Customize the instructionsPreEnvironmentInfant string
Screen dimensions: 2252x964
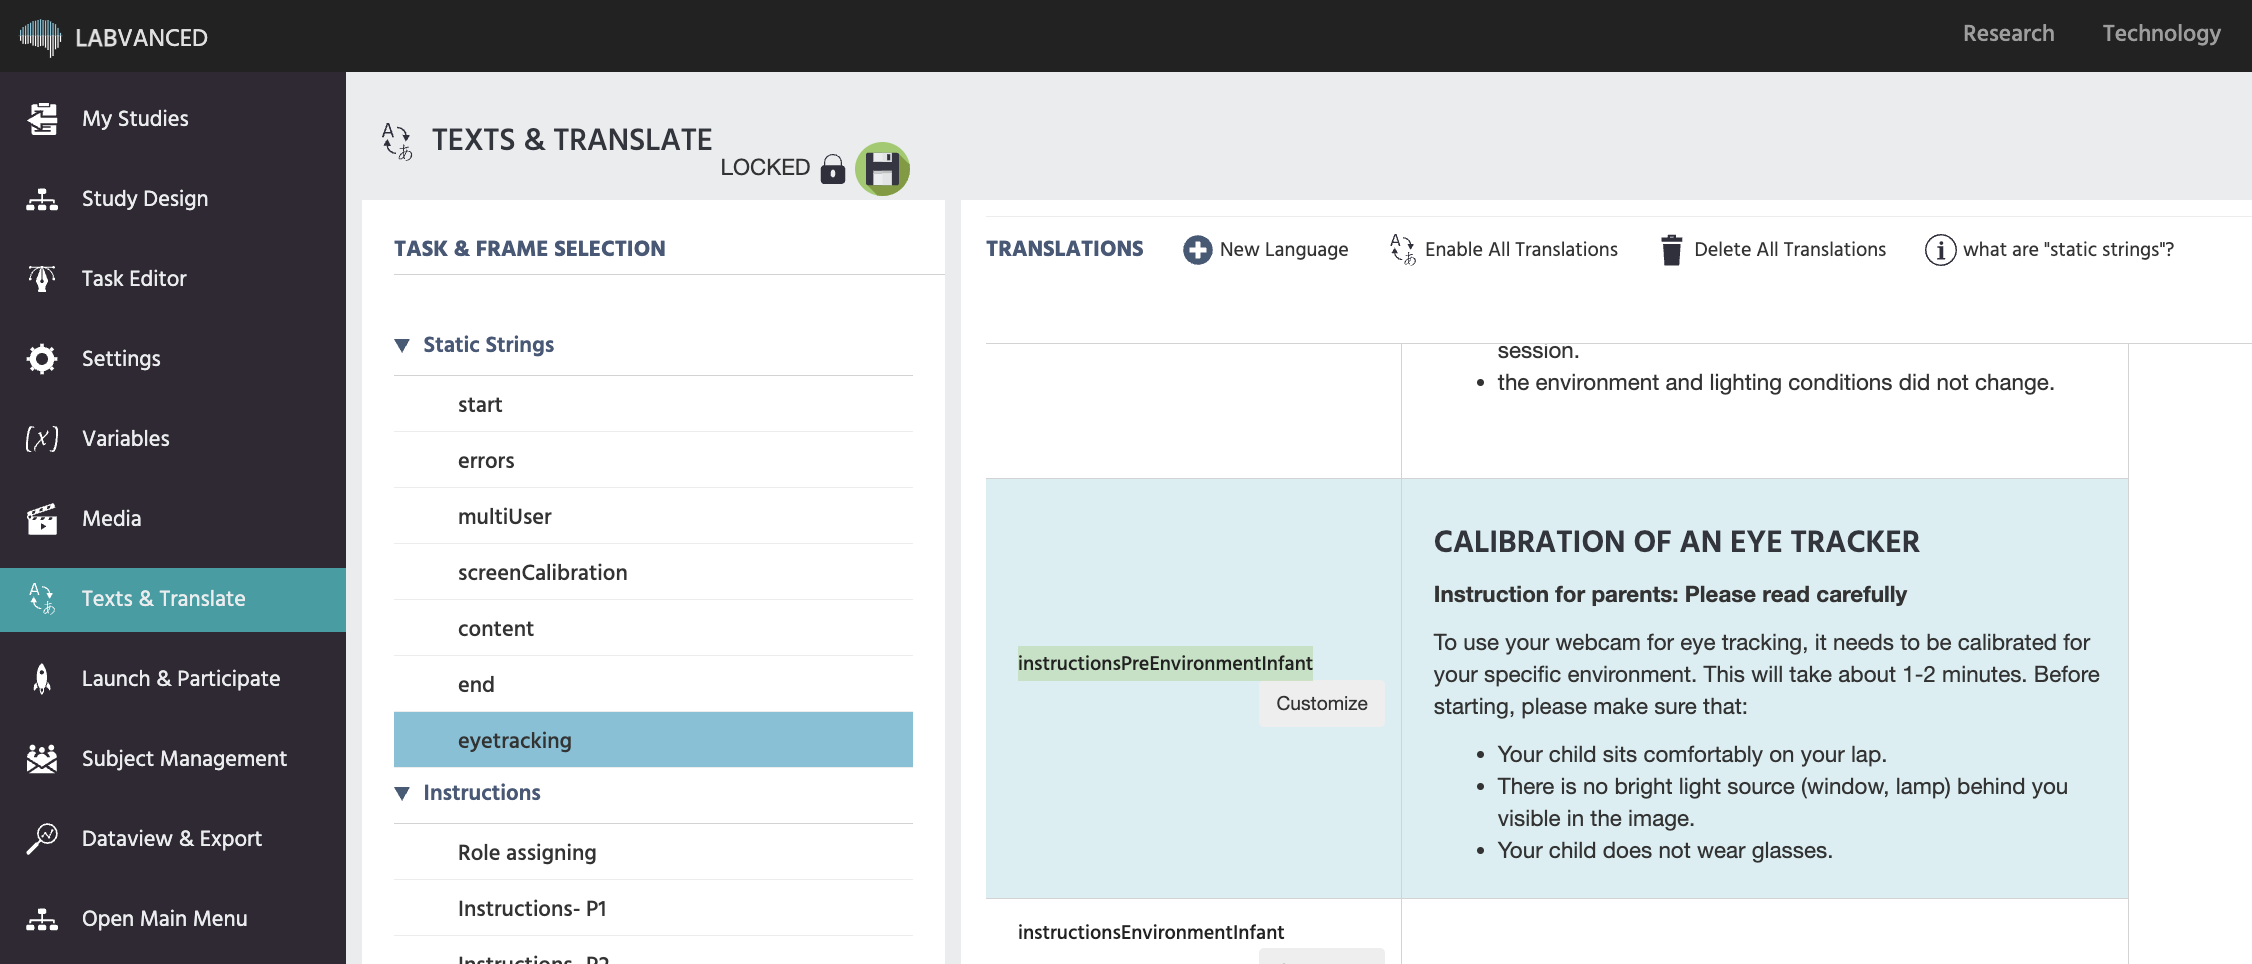click(x=1321, y=704)
